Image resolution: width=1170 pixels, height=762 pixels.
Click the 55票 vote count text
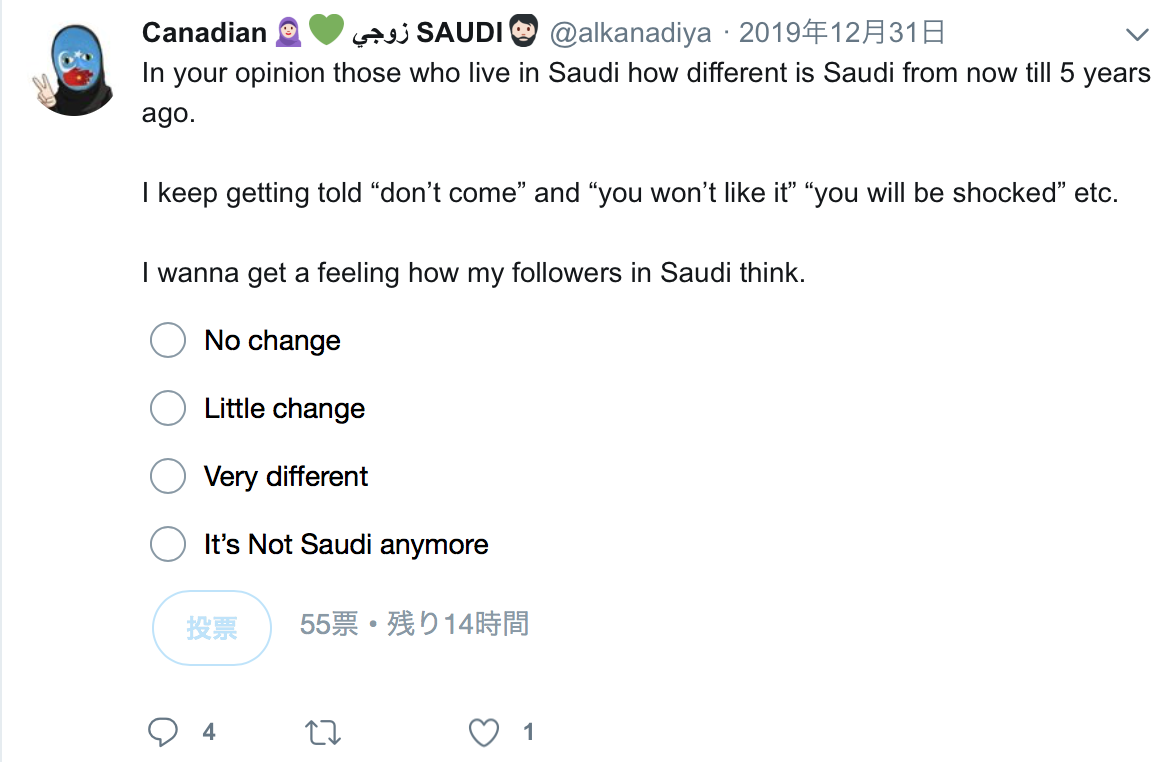pyautogui.click(x=329, y=624)
